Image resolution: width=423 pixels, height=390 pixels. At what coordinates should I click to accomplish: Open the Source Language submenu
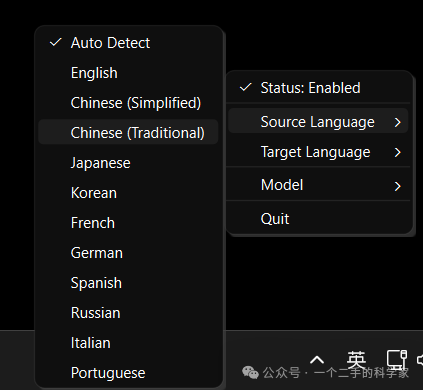[x=318, y=121]
